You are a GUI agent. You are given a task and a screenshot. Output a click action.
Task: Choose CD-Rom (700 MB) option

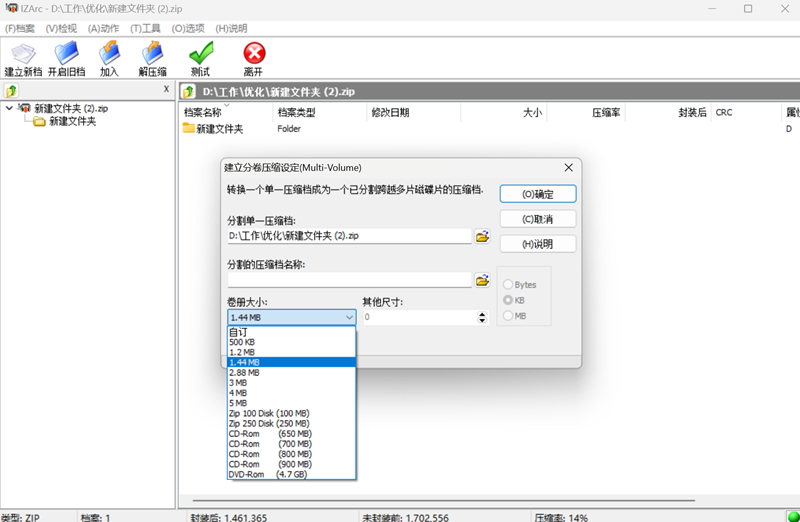point(291,444)
